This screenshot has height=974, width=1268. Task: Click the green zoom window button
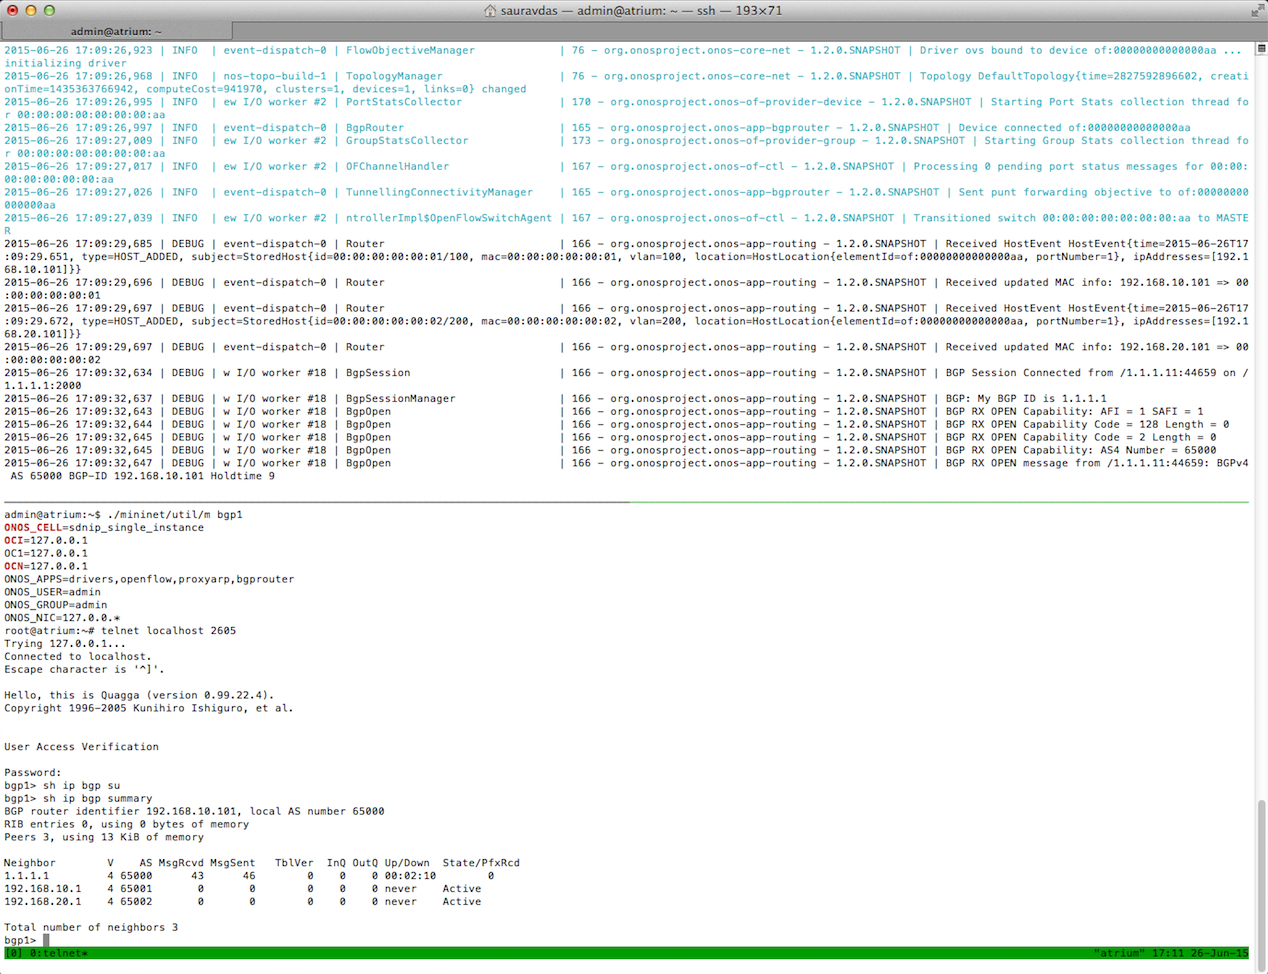click(49, 10)
